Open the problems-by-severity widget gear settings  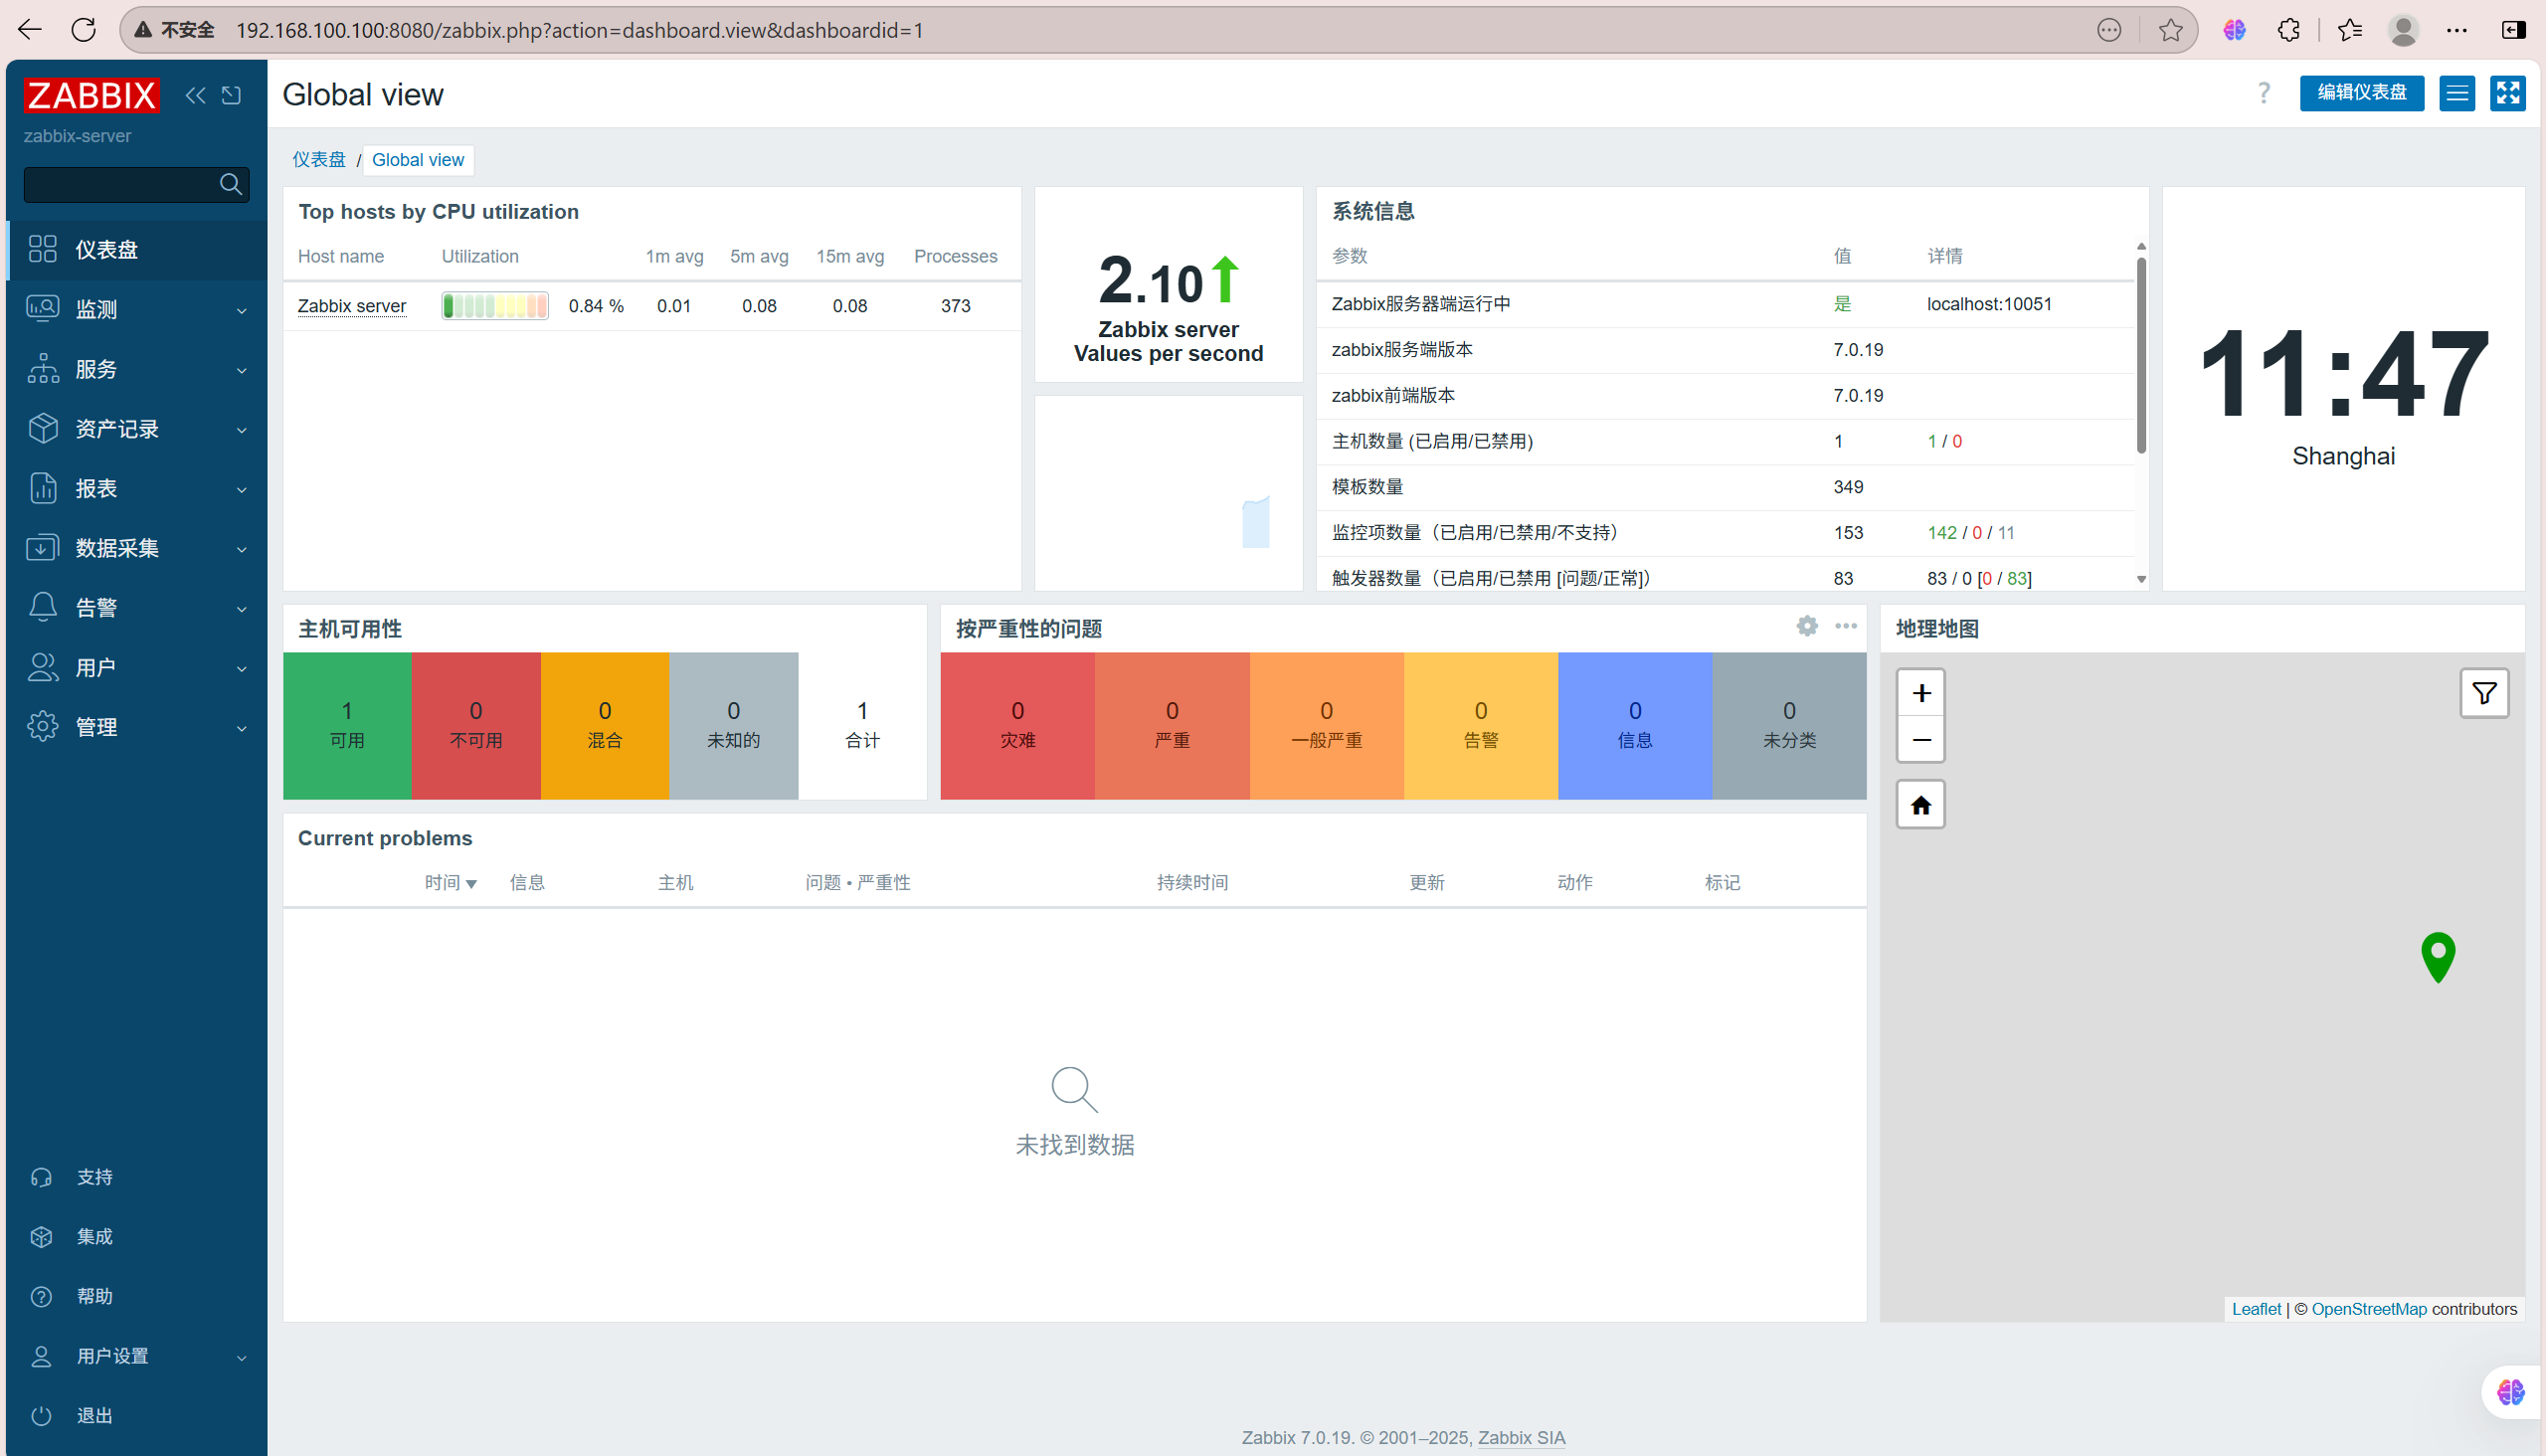tap(1806, 626)
